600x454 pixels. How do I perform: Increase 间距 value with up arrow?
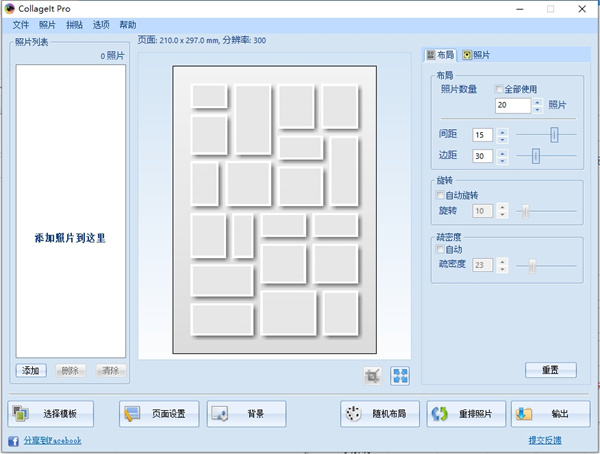coord(502,132)
